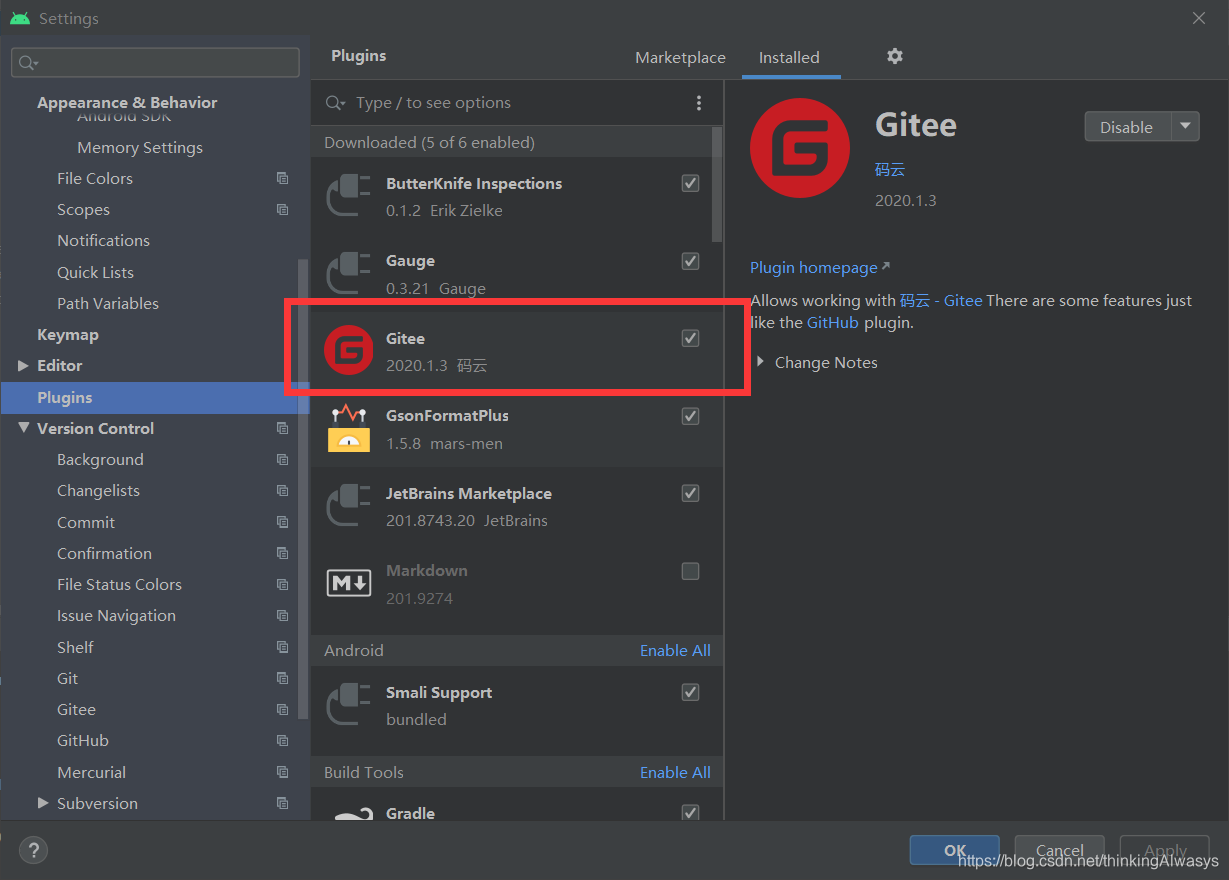The image size is (1229, 880).
Task: Click the help question mark button
Action: pyautogui.click(x=33, y=850)
